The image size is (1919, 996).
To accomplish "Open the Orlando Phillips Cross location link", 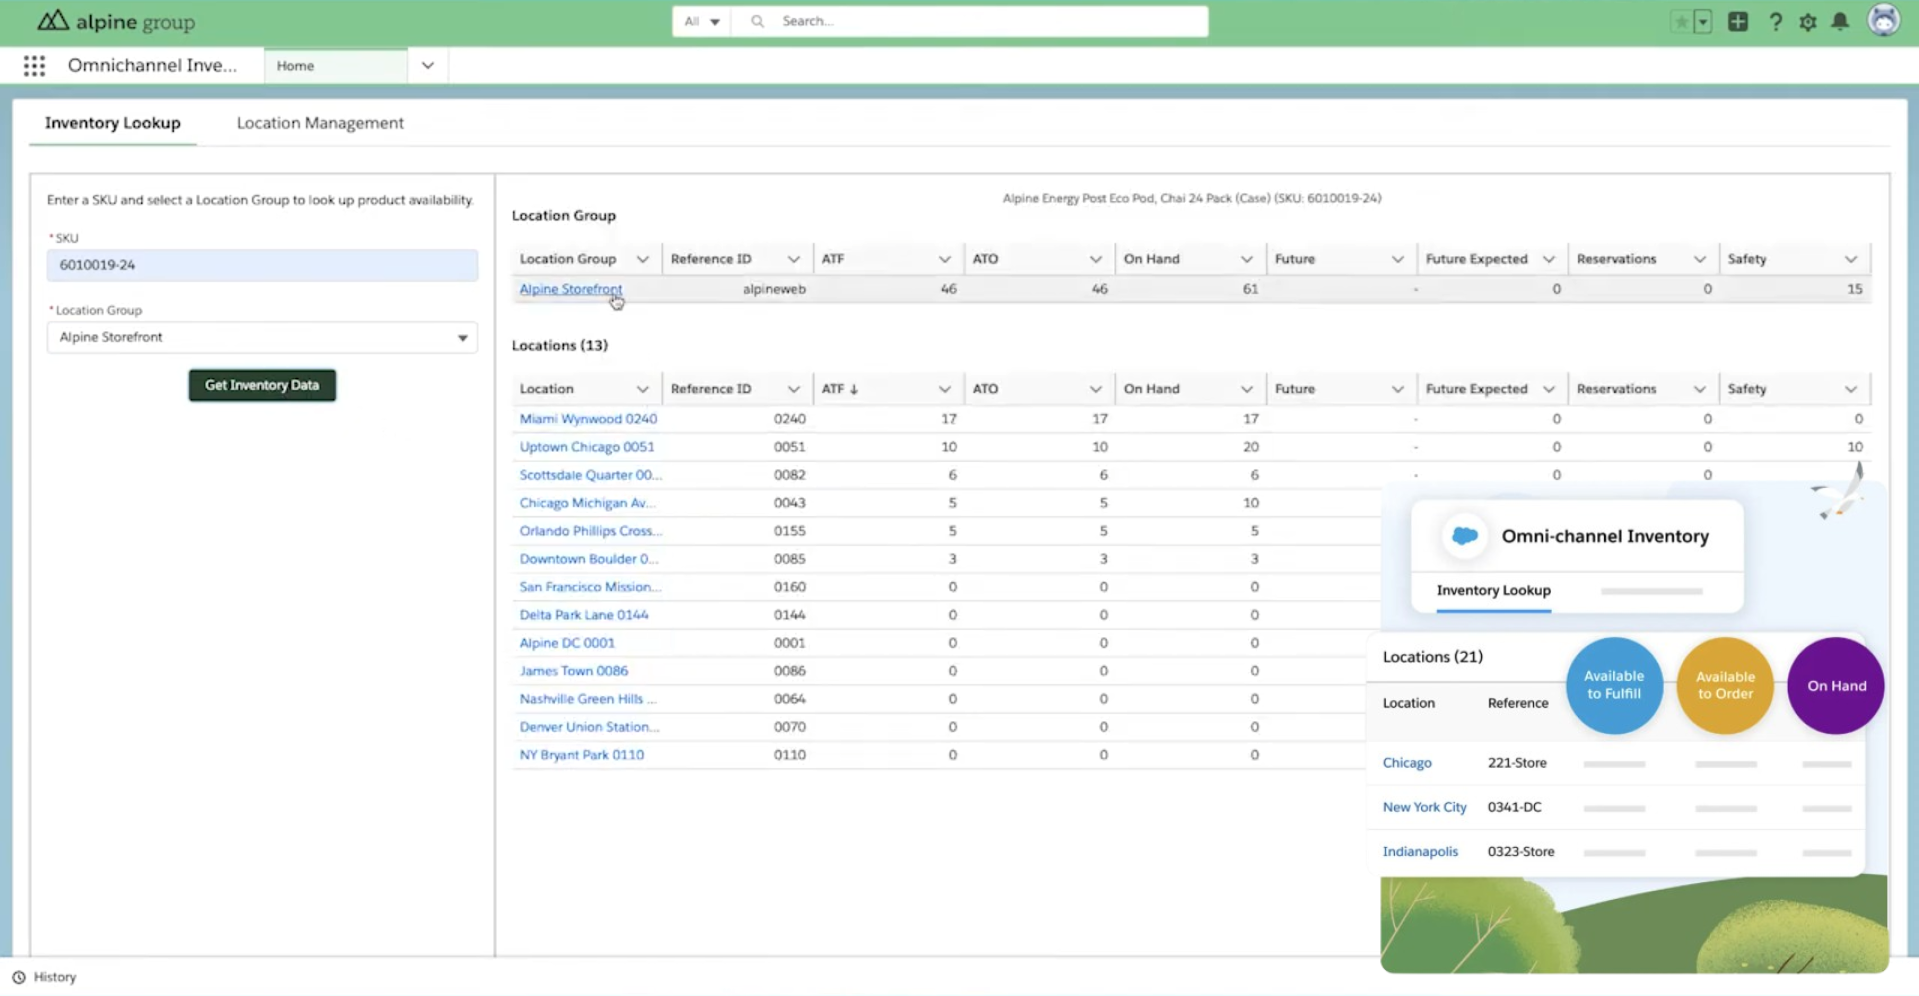I will click(590, 531).
